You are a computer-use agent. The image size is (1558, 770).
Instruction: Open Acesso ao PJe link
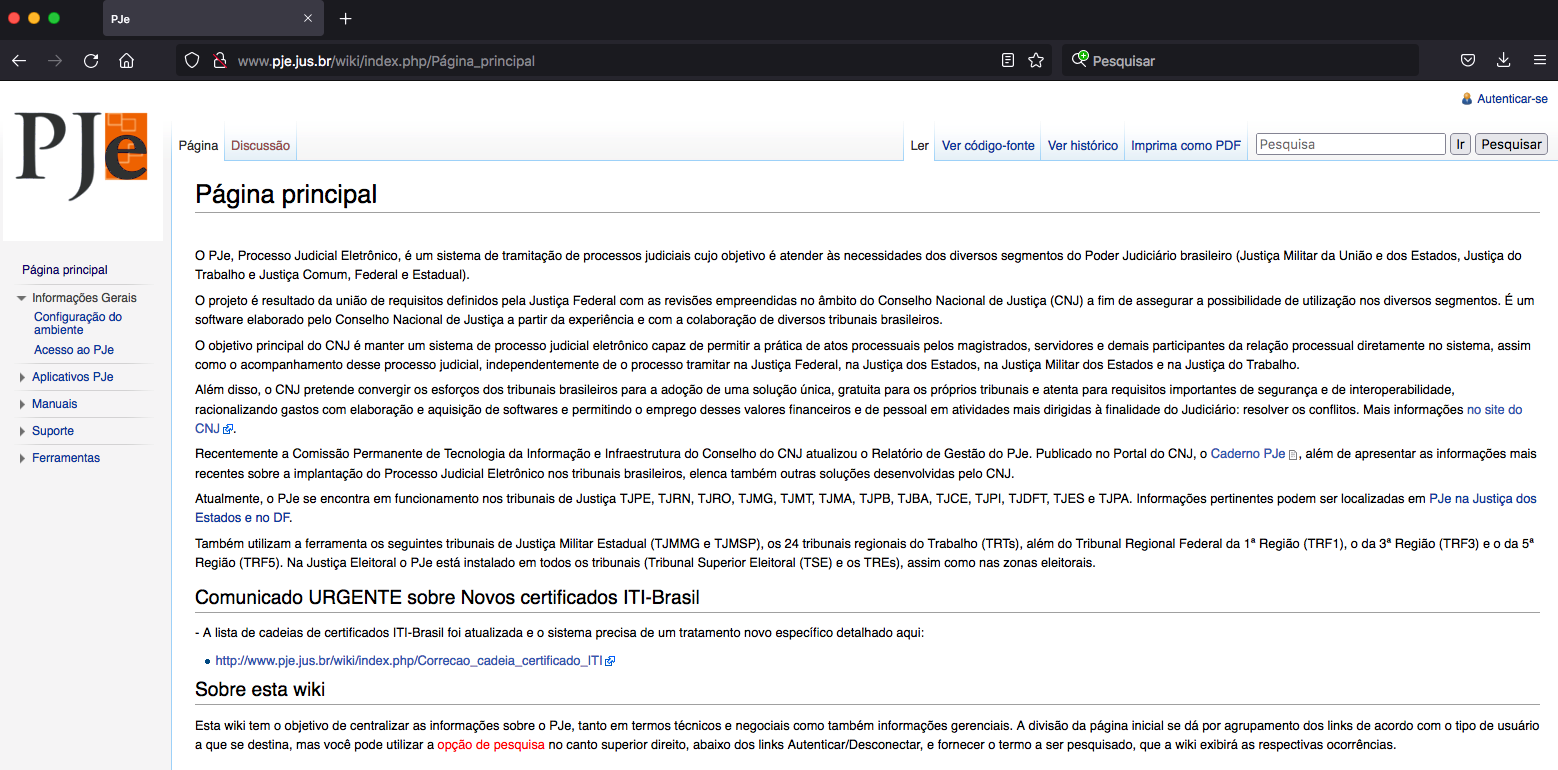coord(74,350)
